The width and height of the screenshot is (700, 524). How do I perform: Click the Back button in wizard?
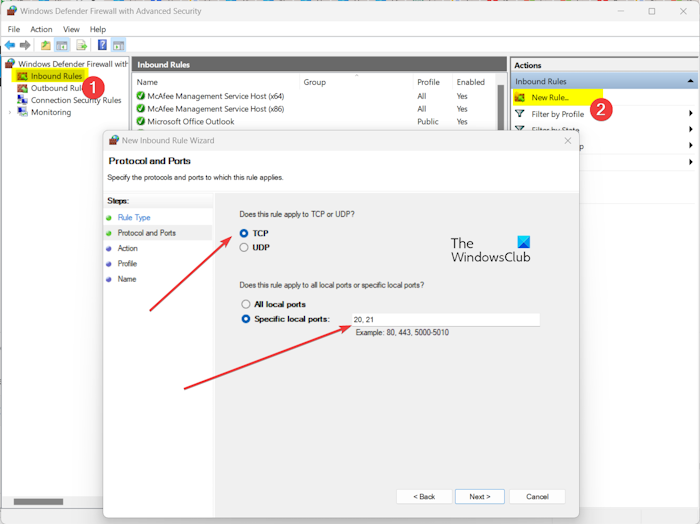coord(424,497)
